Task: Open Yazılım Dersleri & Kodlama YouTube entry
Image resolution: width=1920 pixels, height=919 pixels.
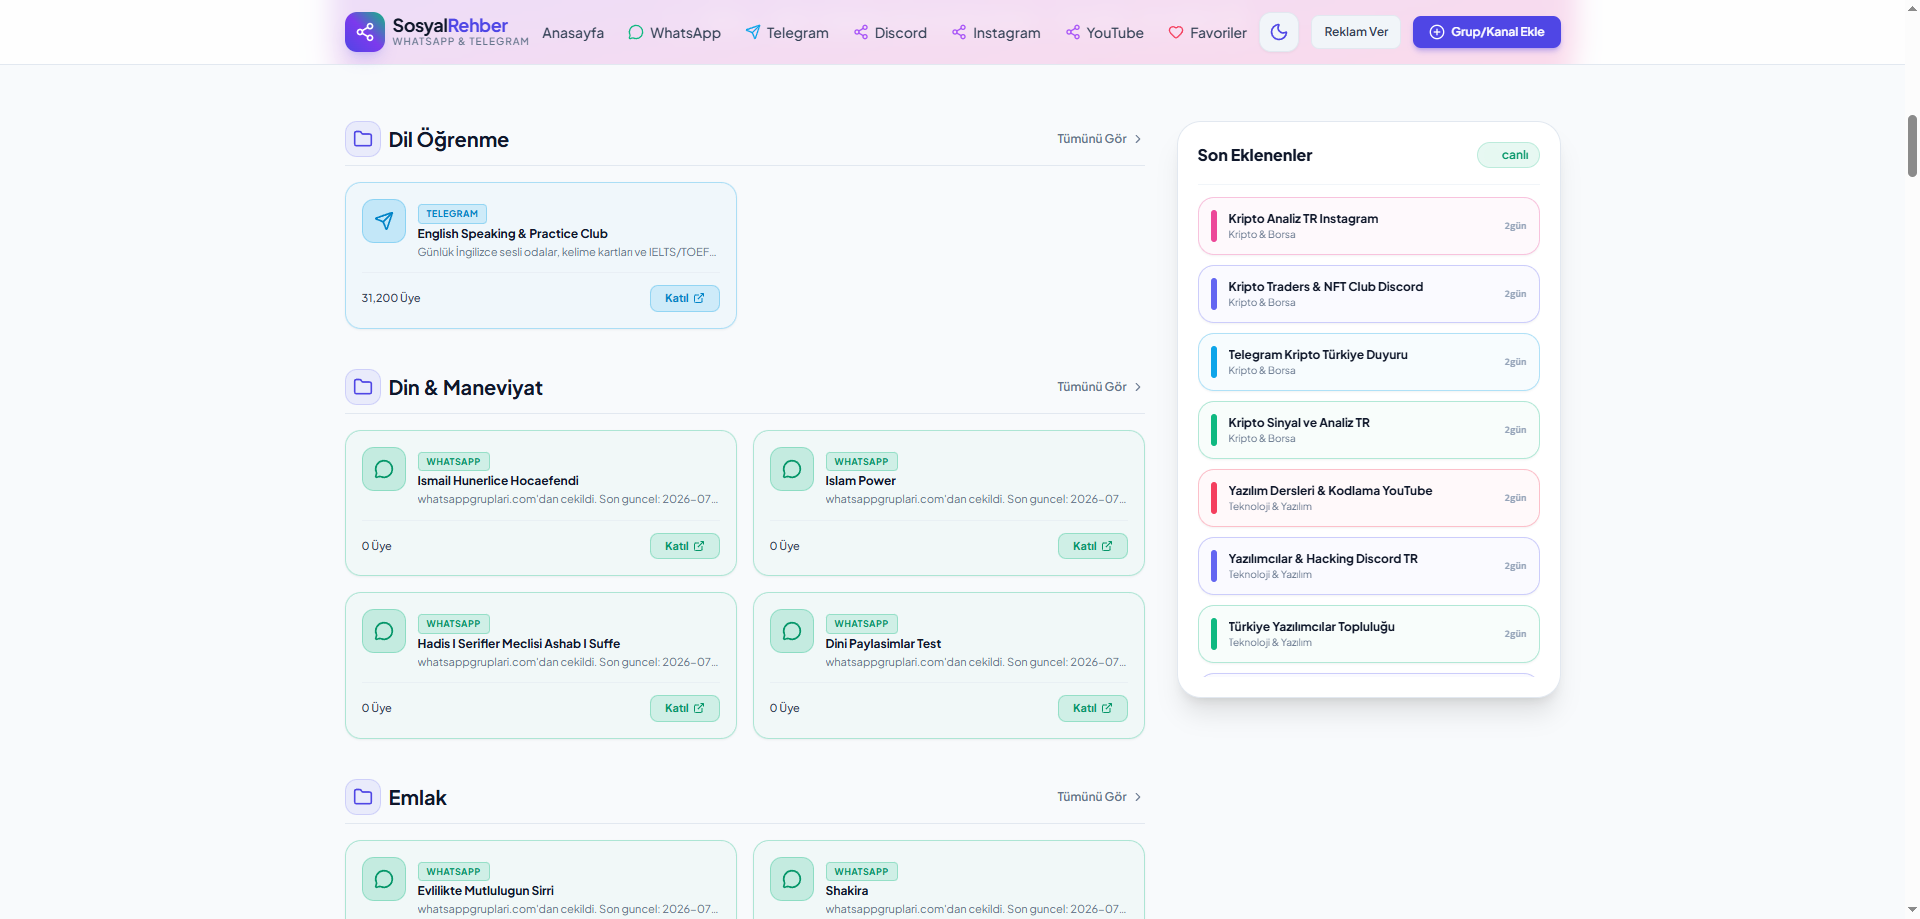Action: point(1368,498)
